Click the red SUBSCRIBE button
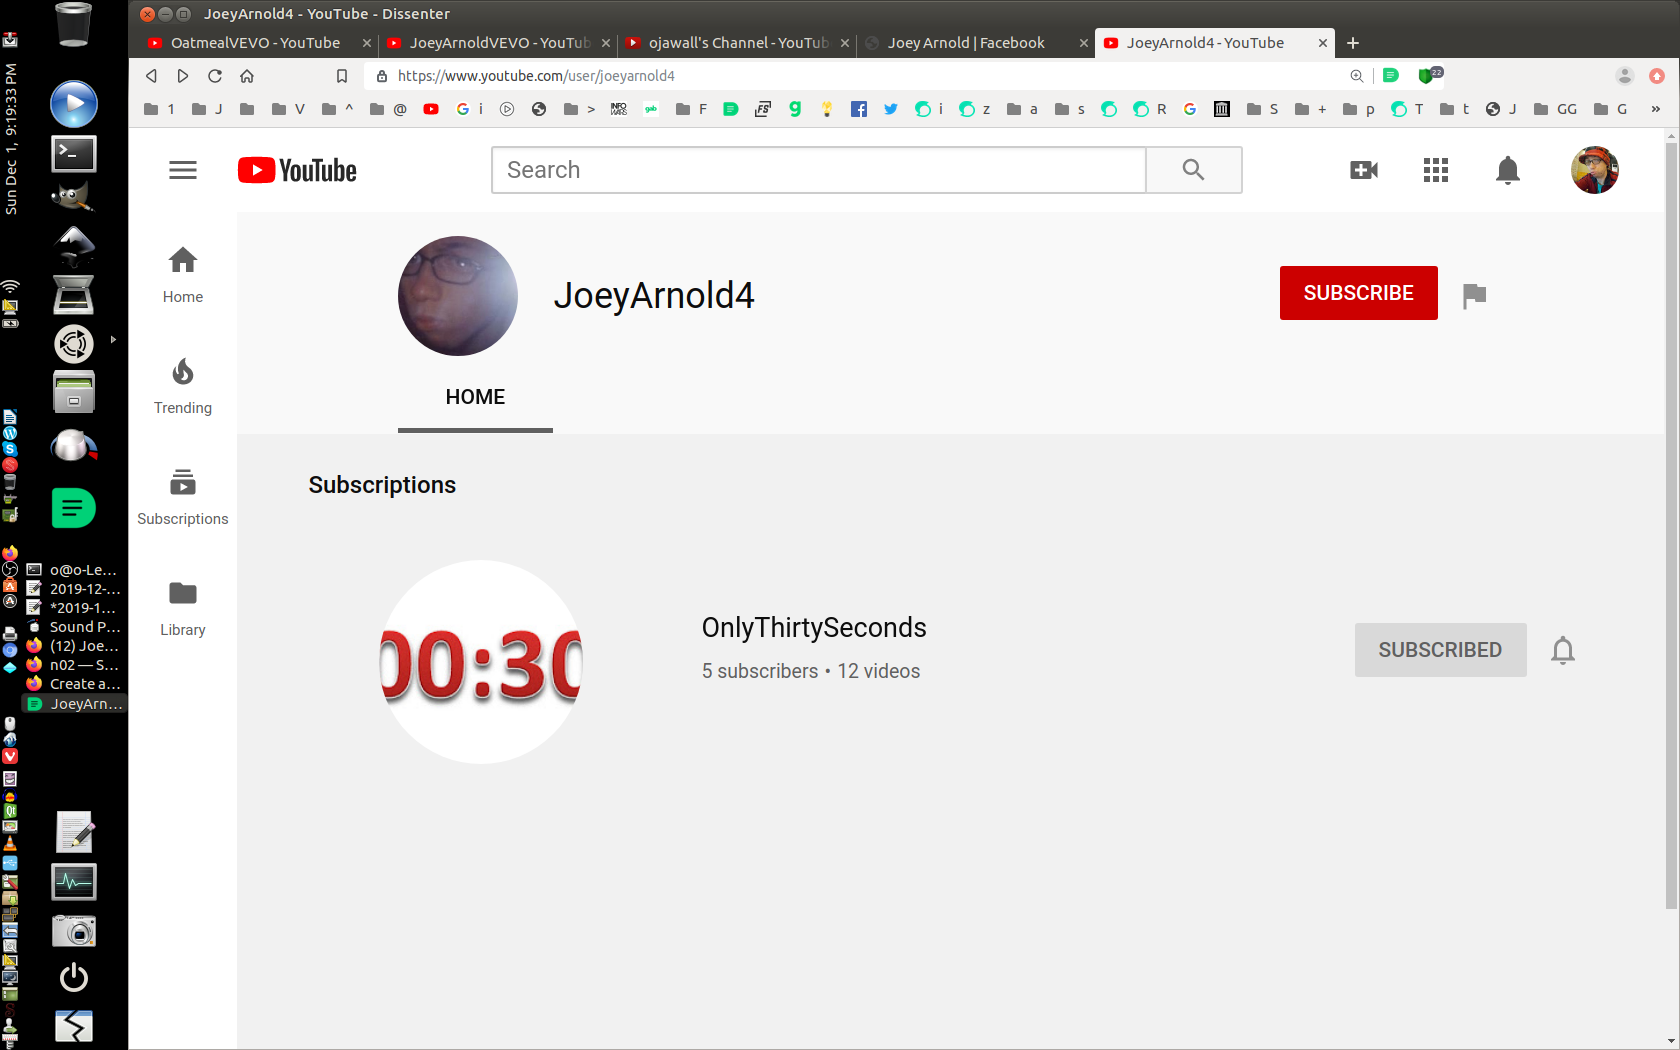The height and width of the screenshot is (1050, 1680). pyautogui.click(x=1358, y=293)
